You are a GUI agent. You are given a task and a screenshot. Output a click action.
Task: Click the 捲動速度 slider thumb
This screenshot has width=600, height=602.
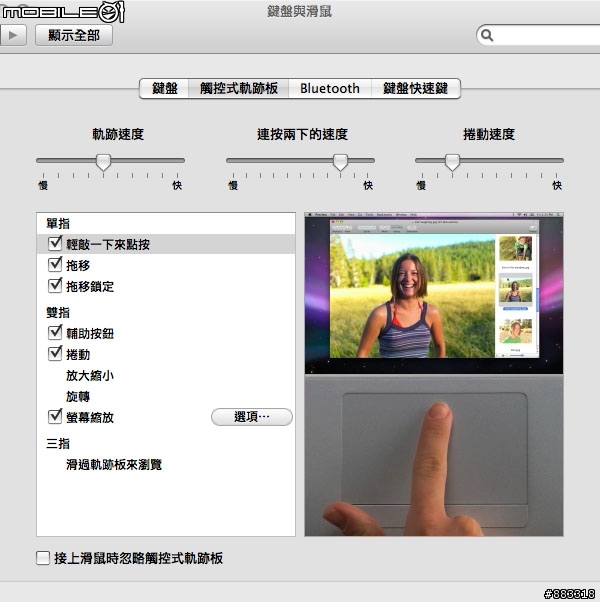coord(452,162)
